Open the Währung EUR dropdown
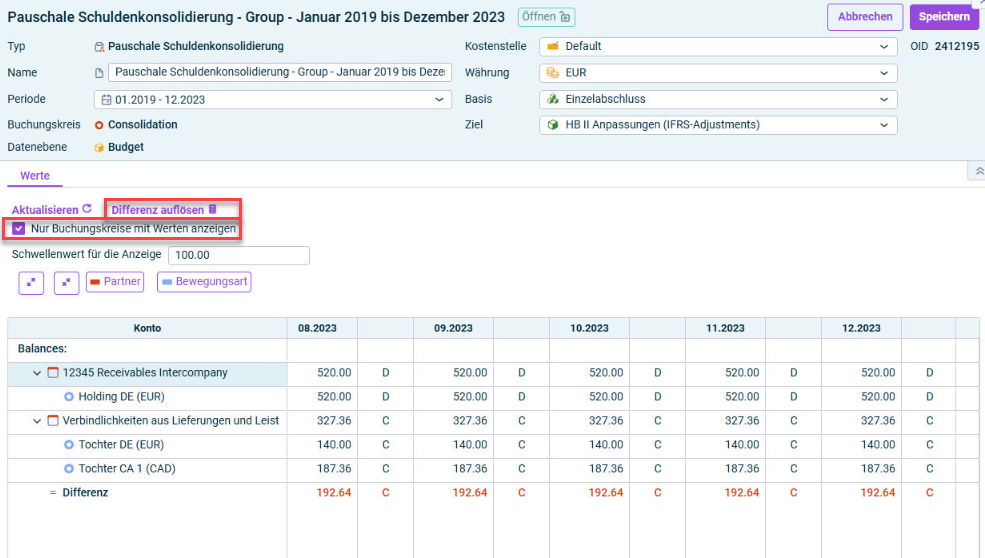The width and height of the screenshot is (985, 558). click(717, 73)
